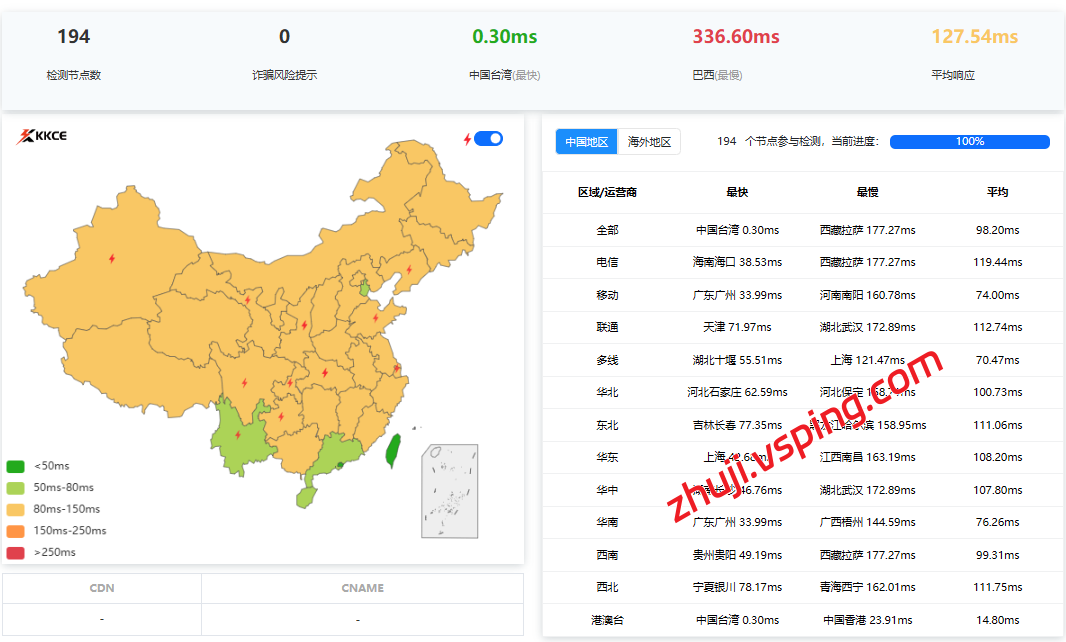
Task: Click the lightning marker in far-west Xinjiang
Action: click(x=111, y=259)
